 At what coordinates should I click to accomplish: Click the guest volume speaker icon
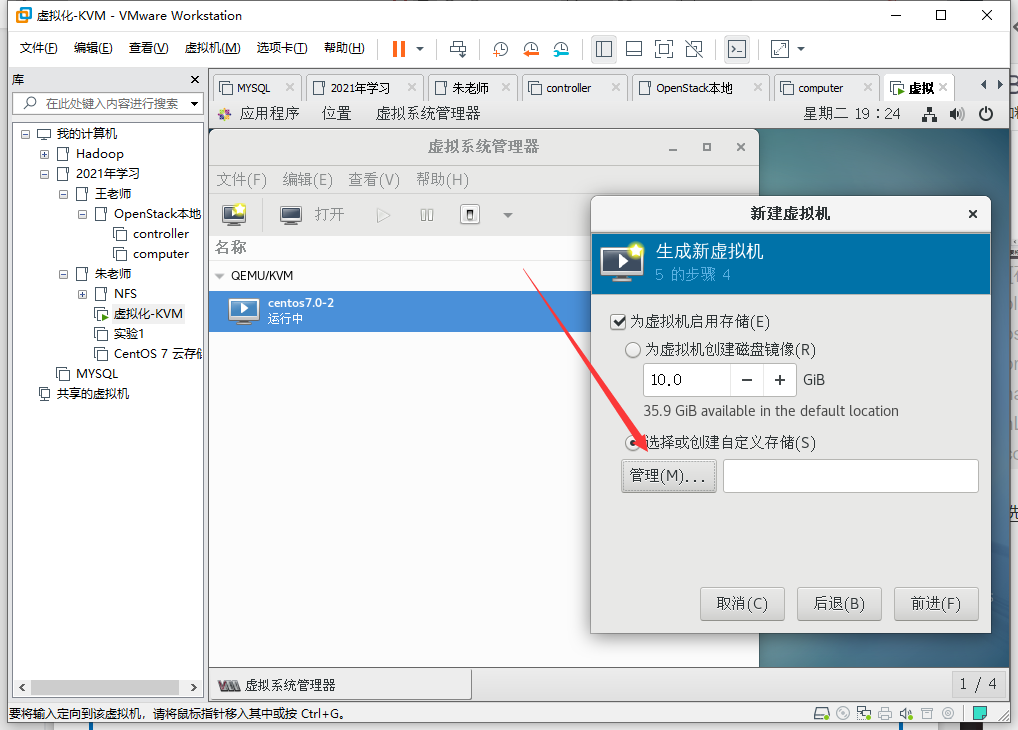[957, 114]
